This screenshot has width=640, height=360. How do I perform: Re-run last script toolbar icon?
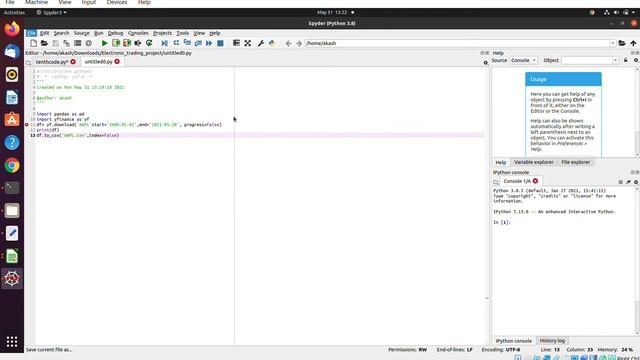(x=149, y=43)
